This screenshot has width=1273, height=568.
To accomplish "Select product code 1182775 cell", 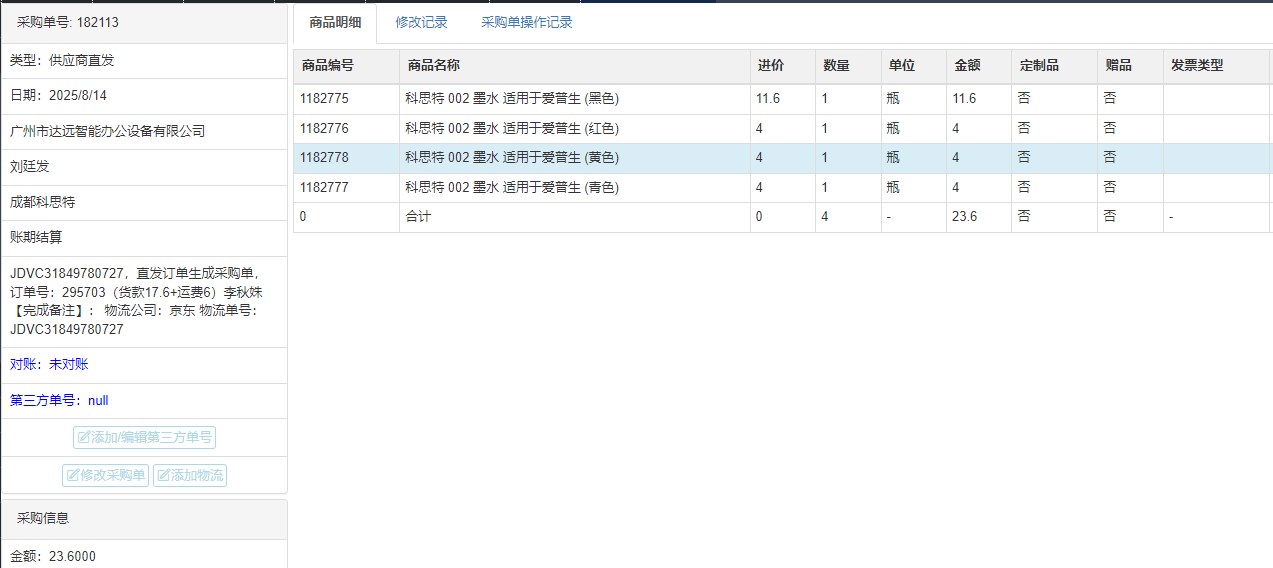I will (346, 99).
